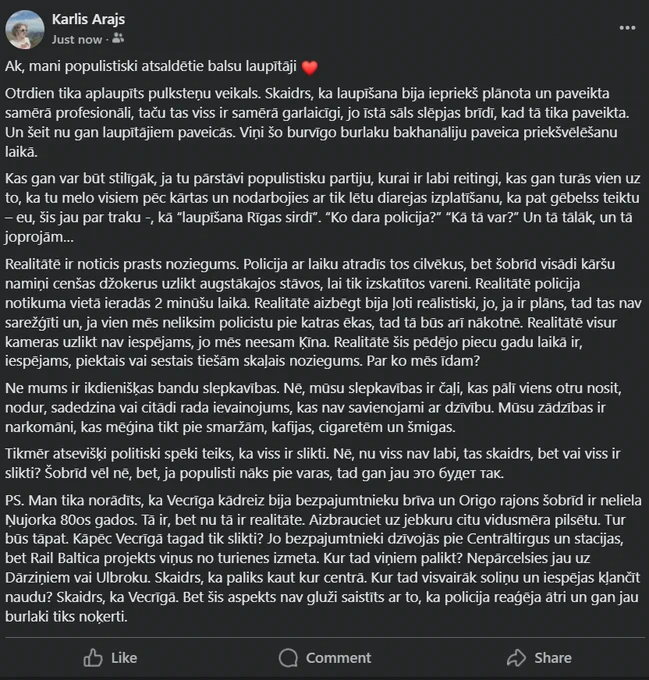
Task: Open the 'Just now' timestamp link
Action: [x=77, y=39]
